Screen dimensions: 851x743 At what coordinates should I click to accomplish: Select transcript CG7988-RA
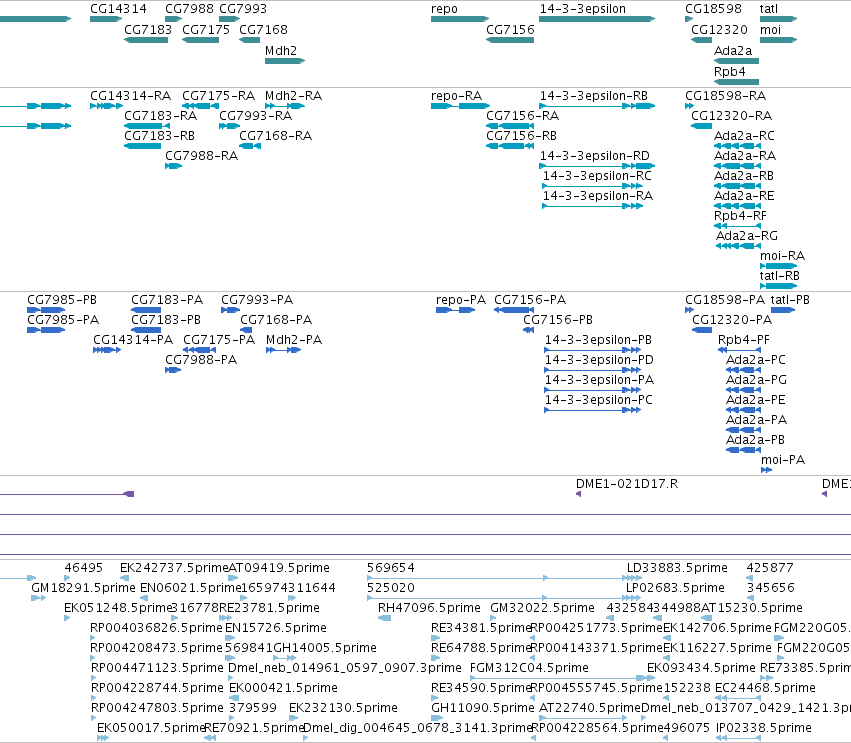point(201,156)
